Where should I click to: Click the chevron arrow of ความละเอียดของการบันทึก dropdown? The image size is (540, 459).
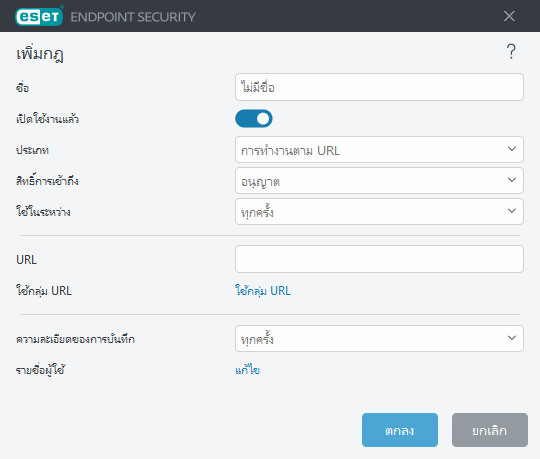(512, 338)
